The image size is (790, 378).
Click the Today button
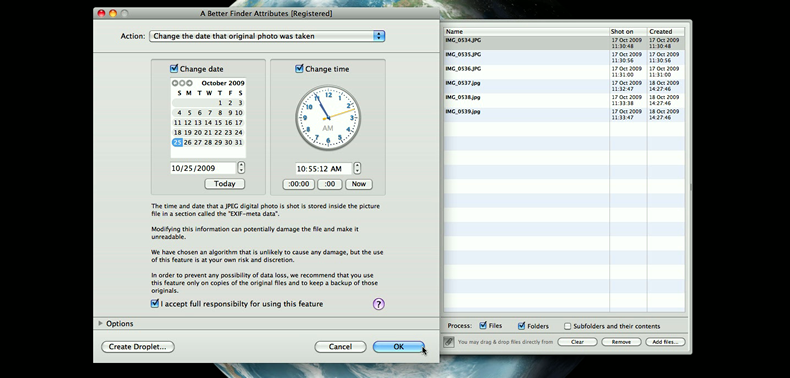click(x=225, y=184)
